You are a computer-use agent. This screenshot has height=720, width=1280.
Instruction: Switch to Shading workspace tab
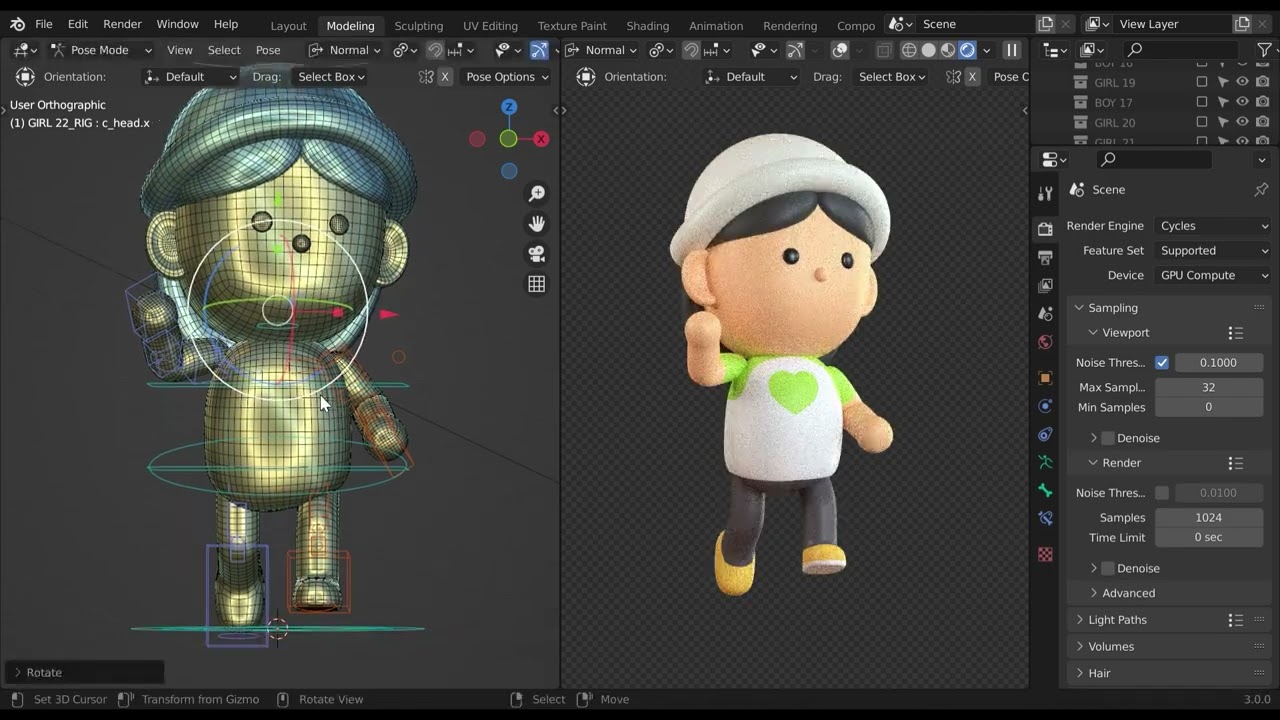647,25
